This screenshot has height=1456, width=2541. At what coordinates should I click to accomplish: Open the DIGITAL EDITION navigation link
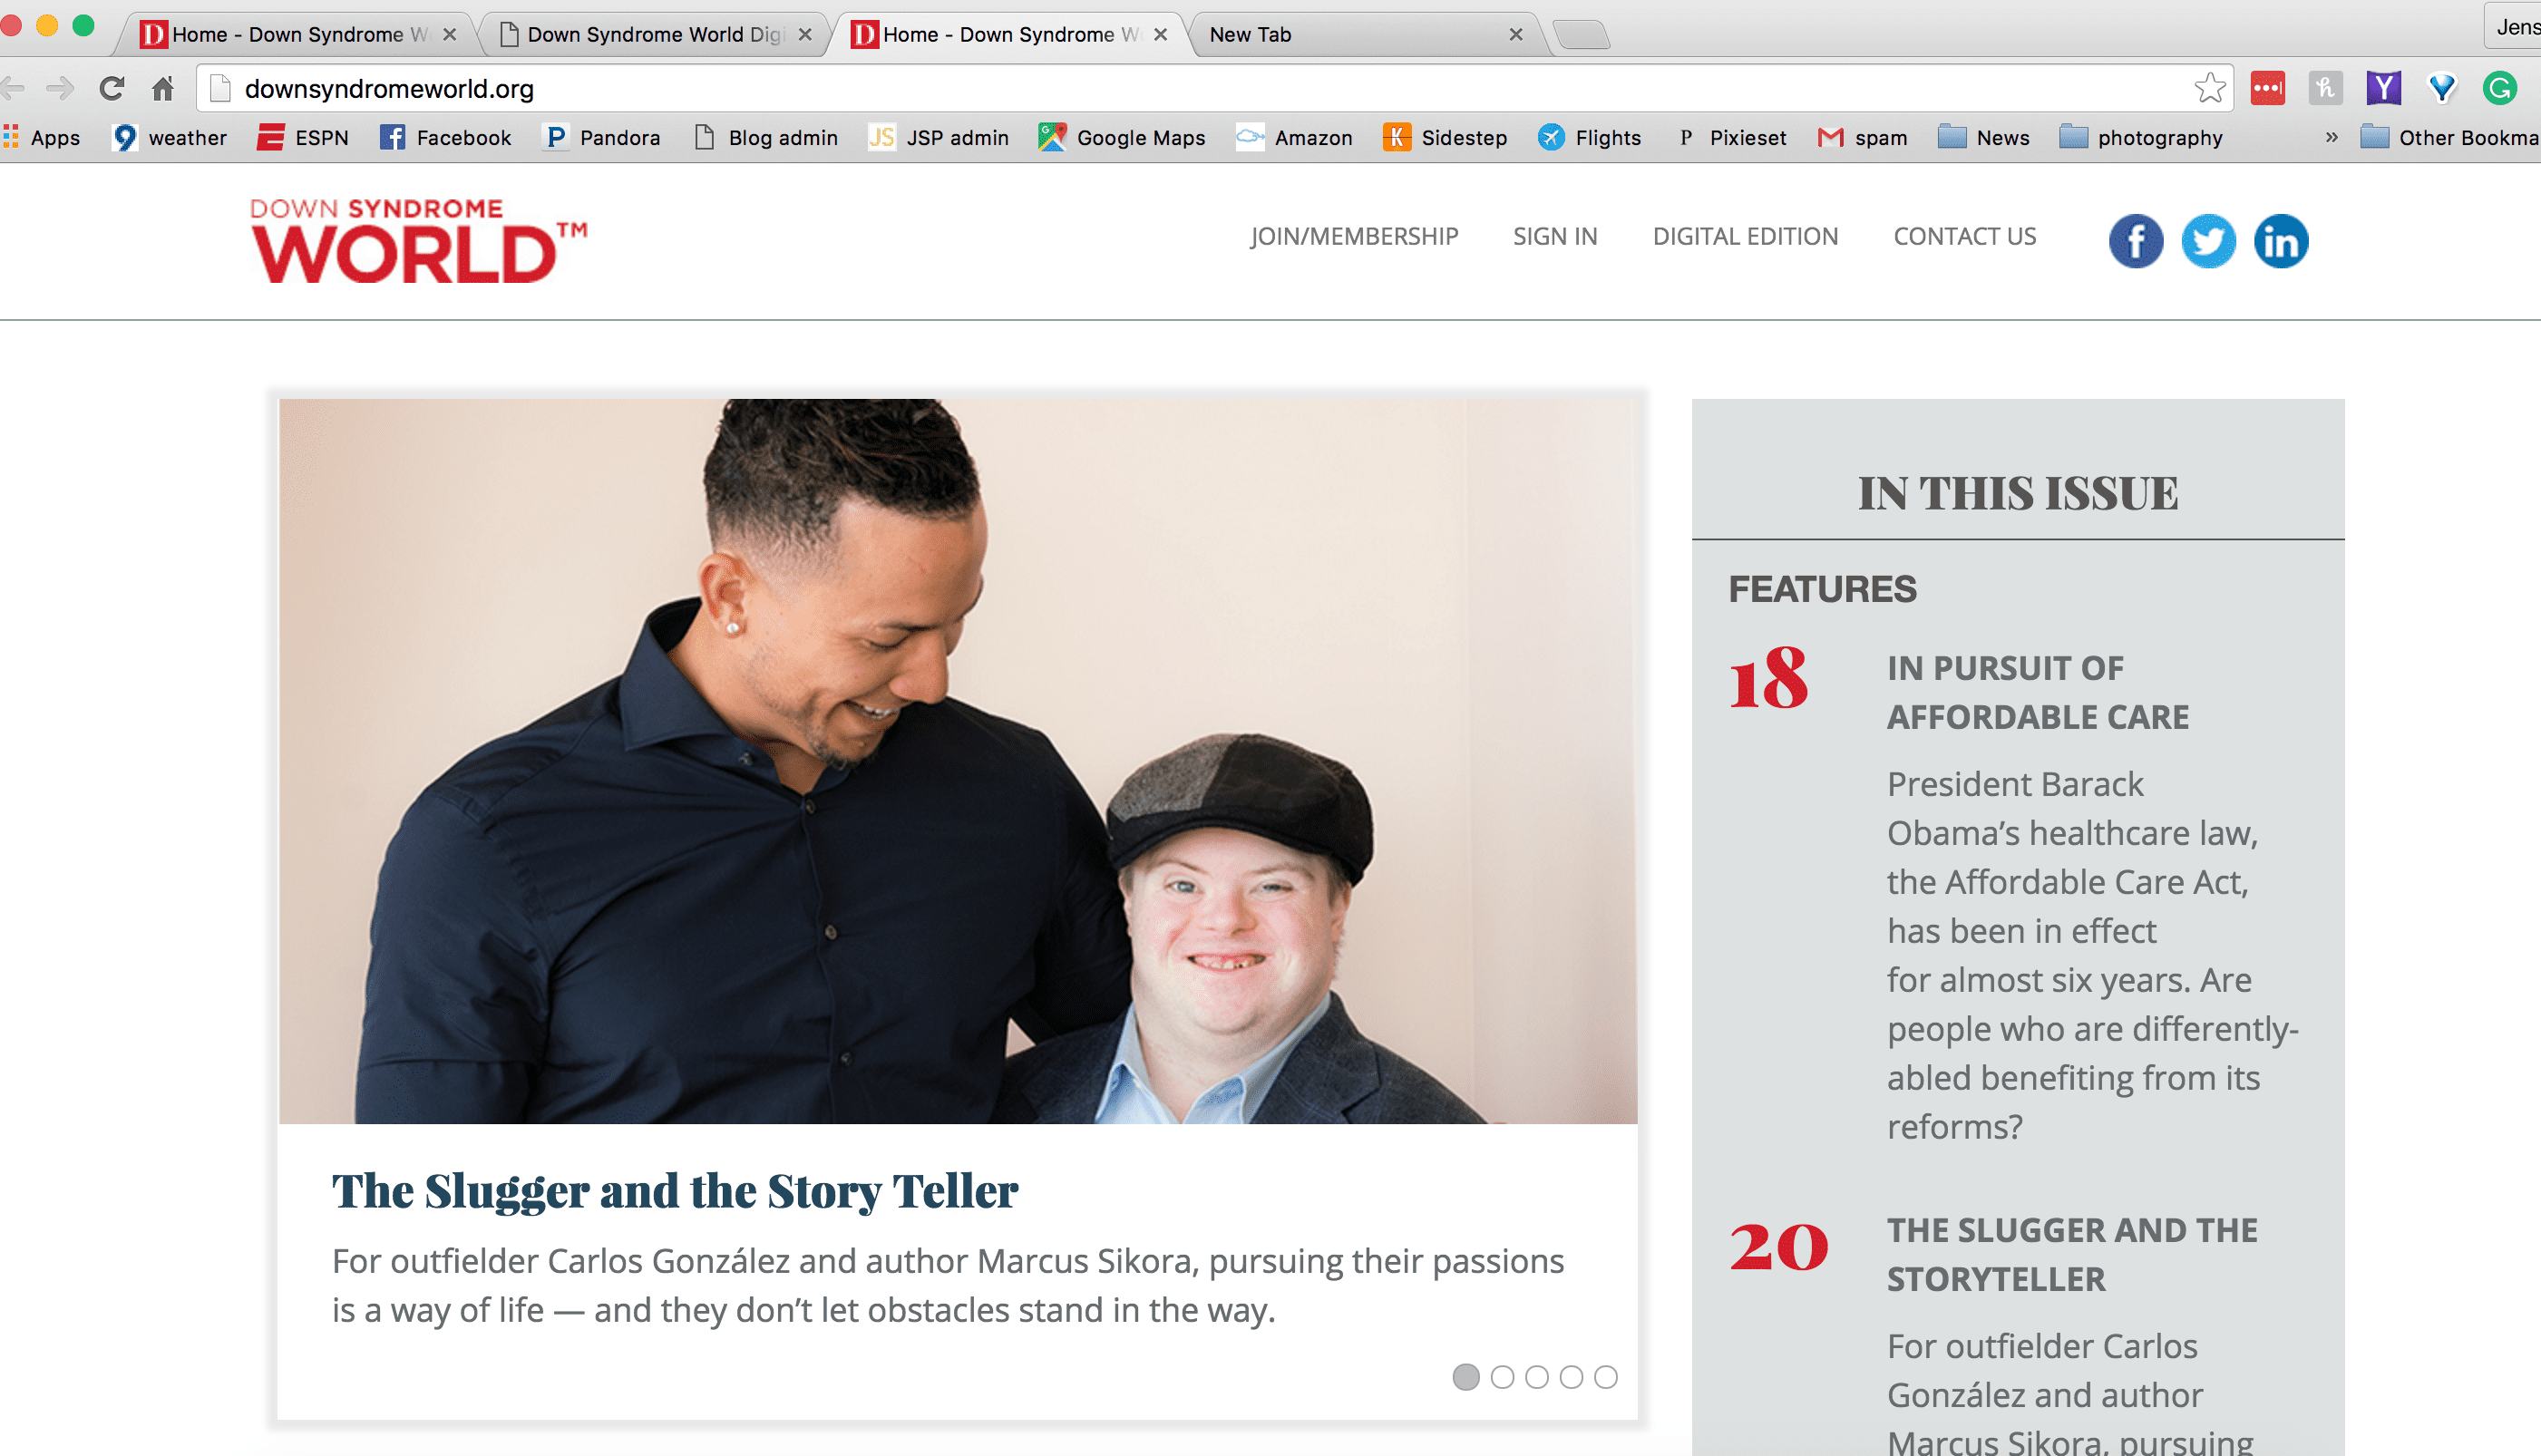point(1745,236)
